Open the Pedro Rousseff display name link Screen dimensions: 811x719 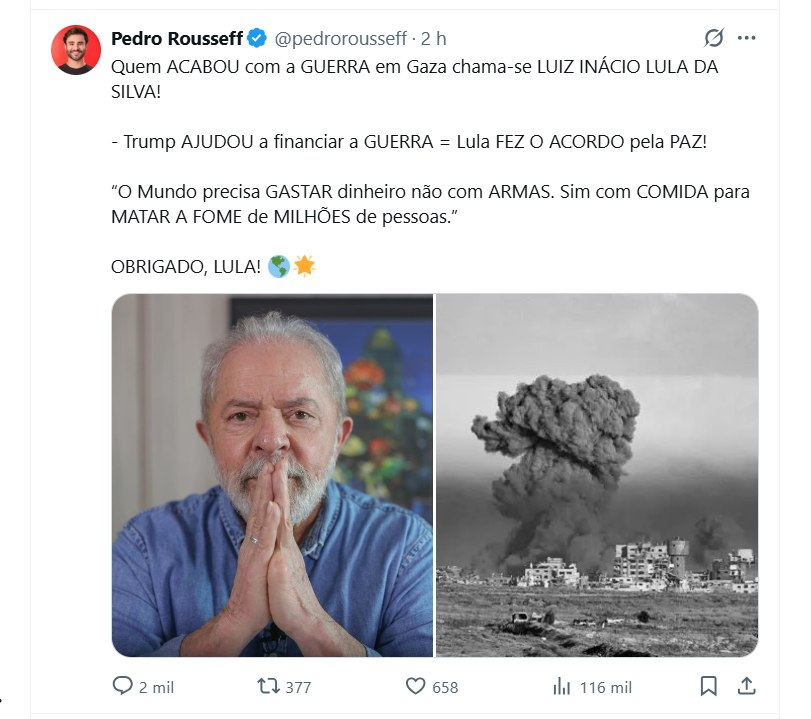tap(177, 38)
